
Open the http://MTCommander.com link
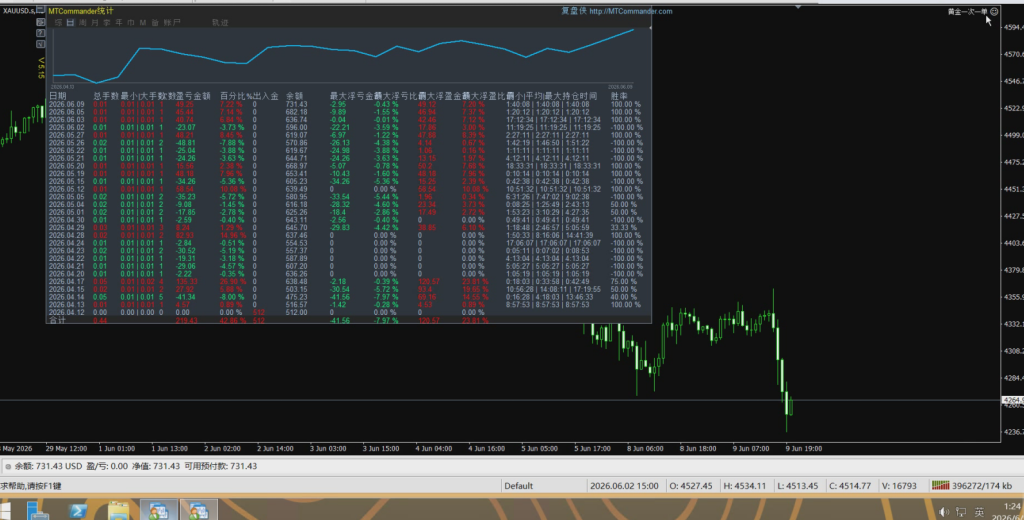pyautogui.click(x=631, y=11)
